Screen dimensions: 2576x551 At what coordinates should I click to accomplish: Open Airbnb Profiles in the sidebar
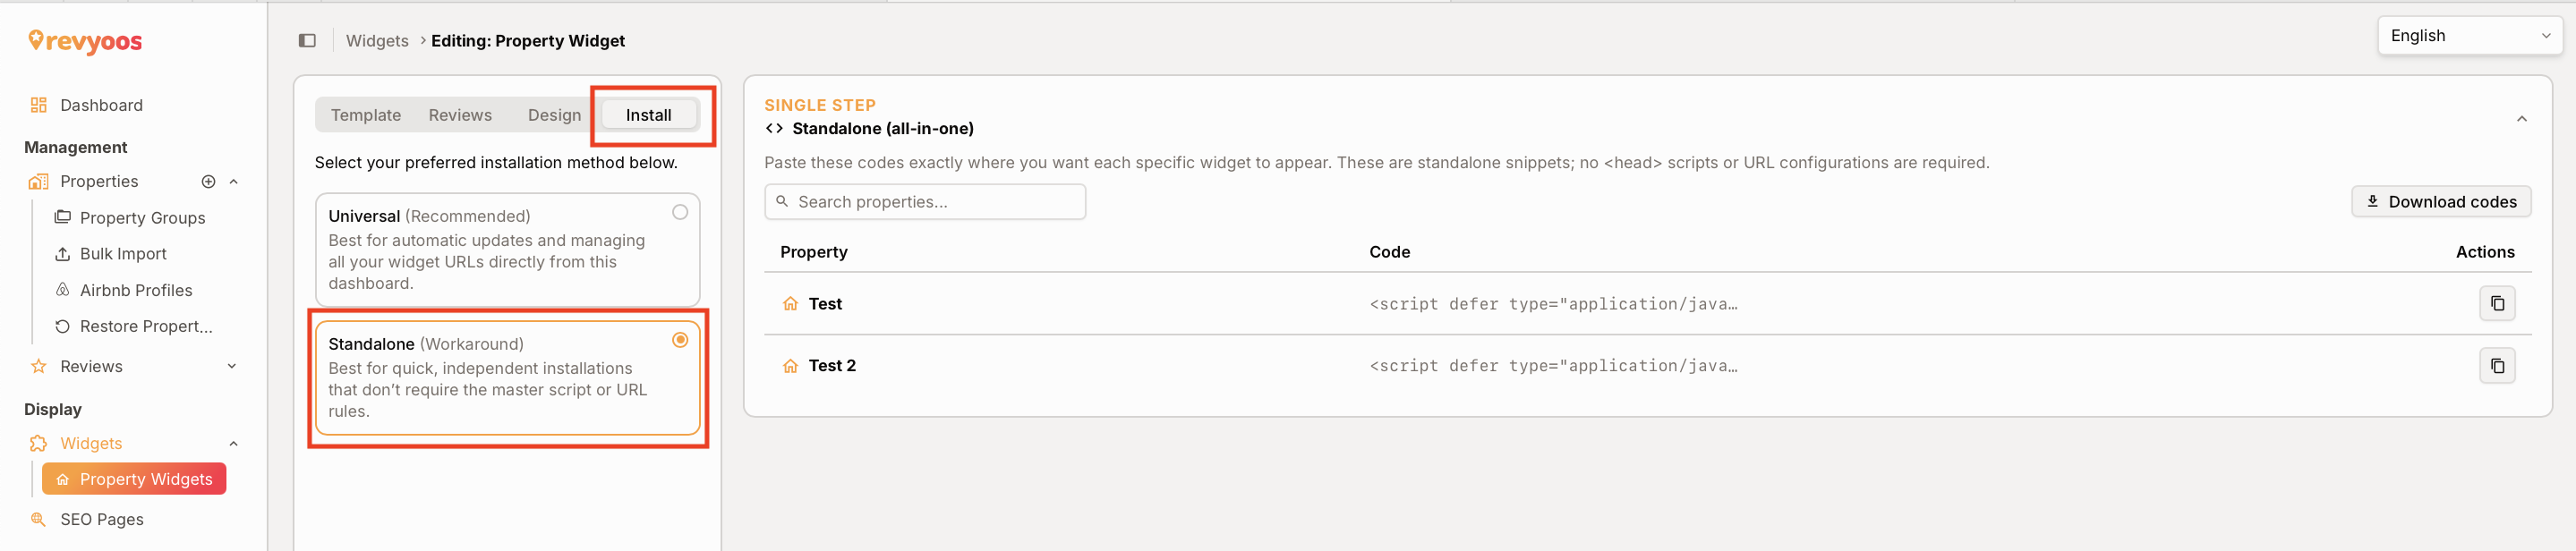point(135,290)
